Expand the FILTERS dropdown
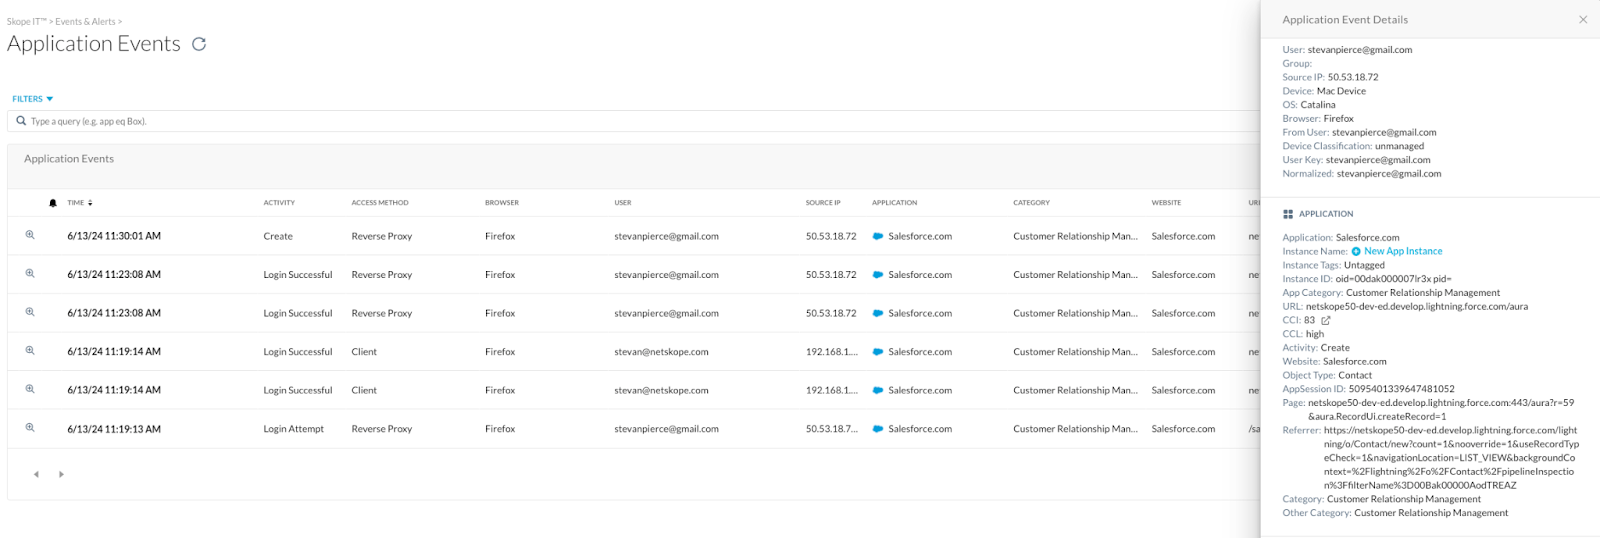The width and height of the screenshot is (1600, 538). pos(33,99)
